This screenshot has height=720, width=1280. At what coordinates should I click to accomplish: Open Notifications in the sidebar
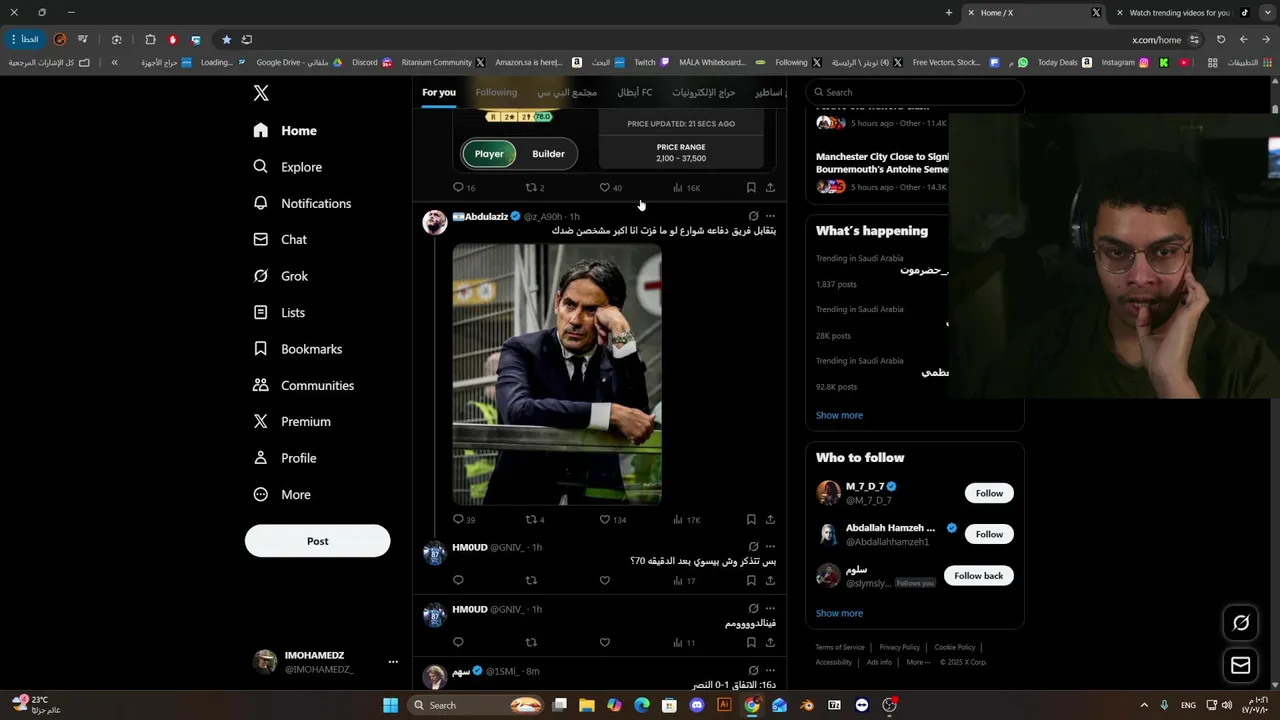click(302, 203)
